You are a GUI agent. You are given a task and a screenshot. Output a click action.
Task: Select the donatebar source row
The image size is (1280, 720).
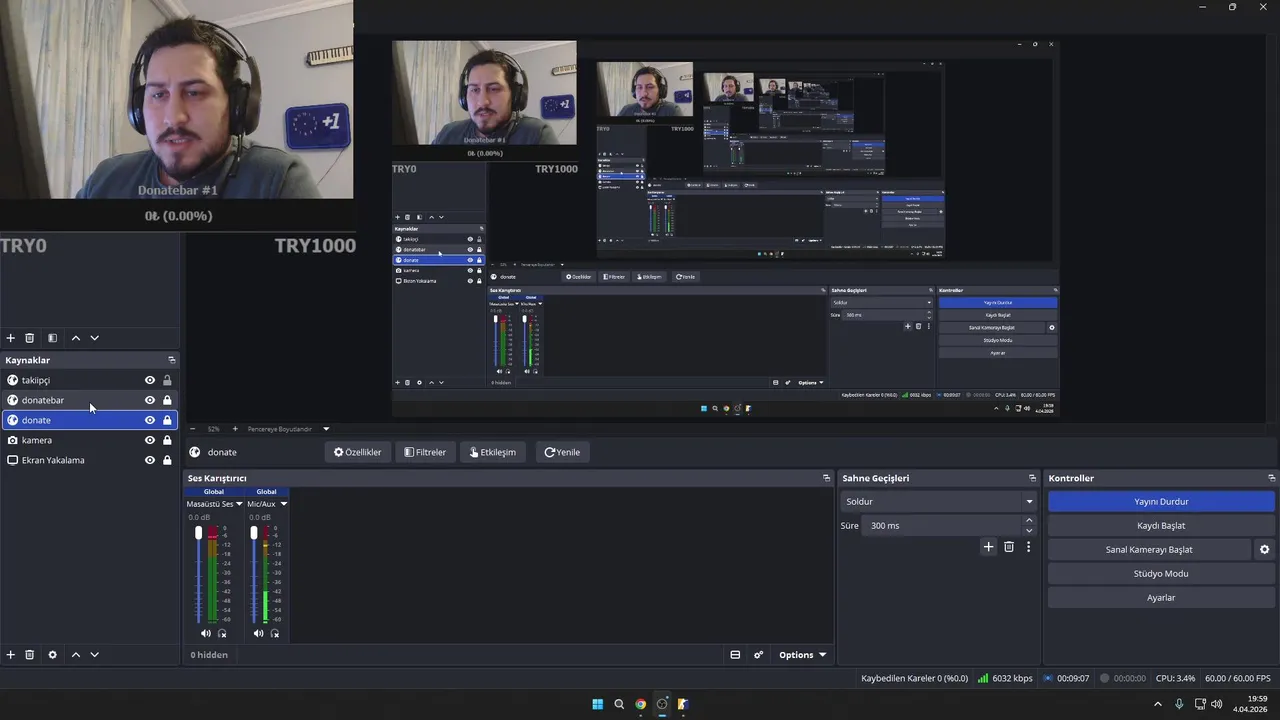click(90, 400)
